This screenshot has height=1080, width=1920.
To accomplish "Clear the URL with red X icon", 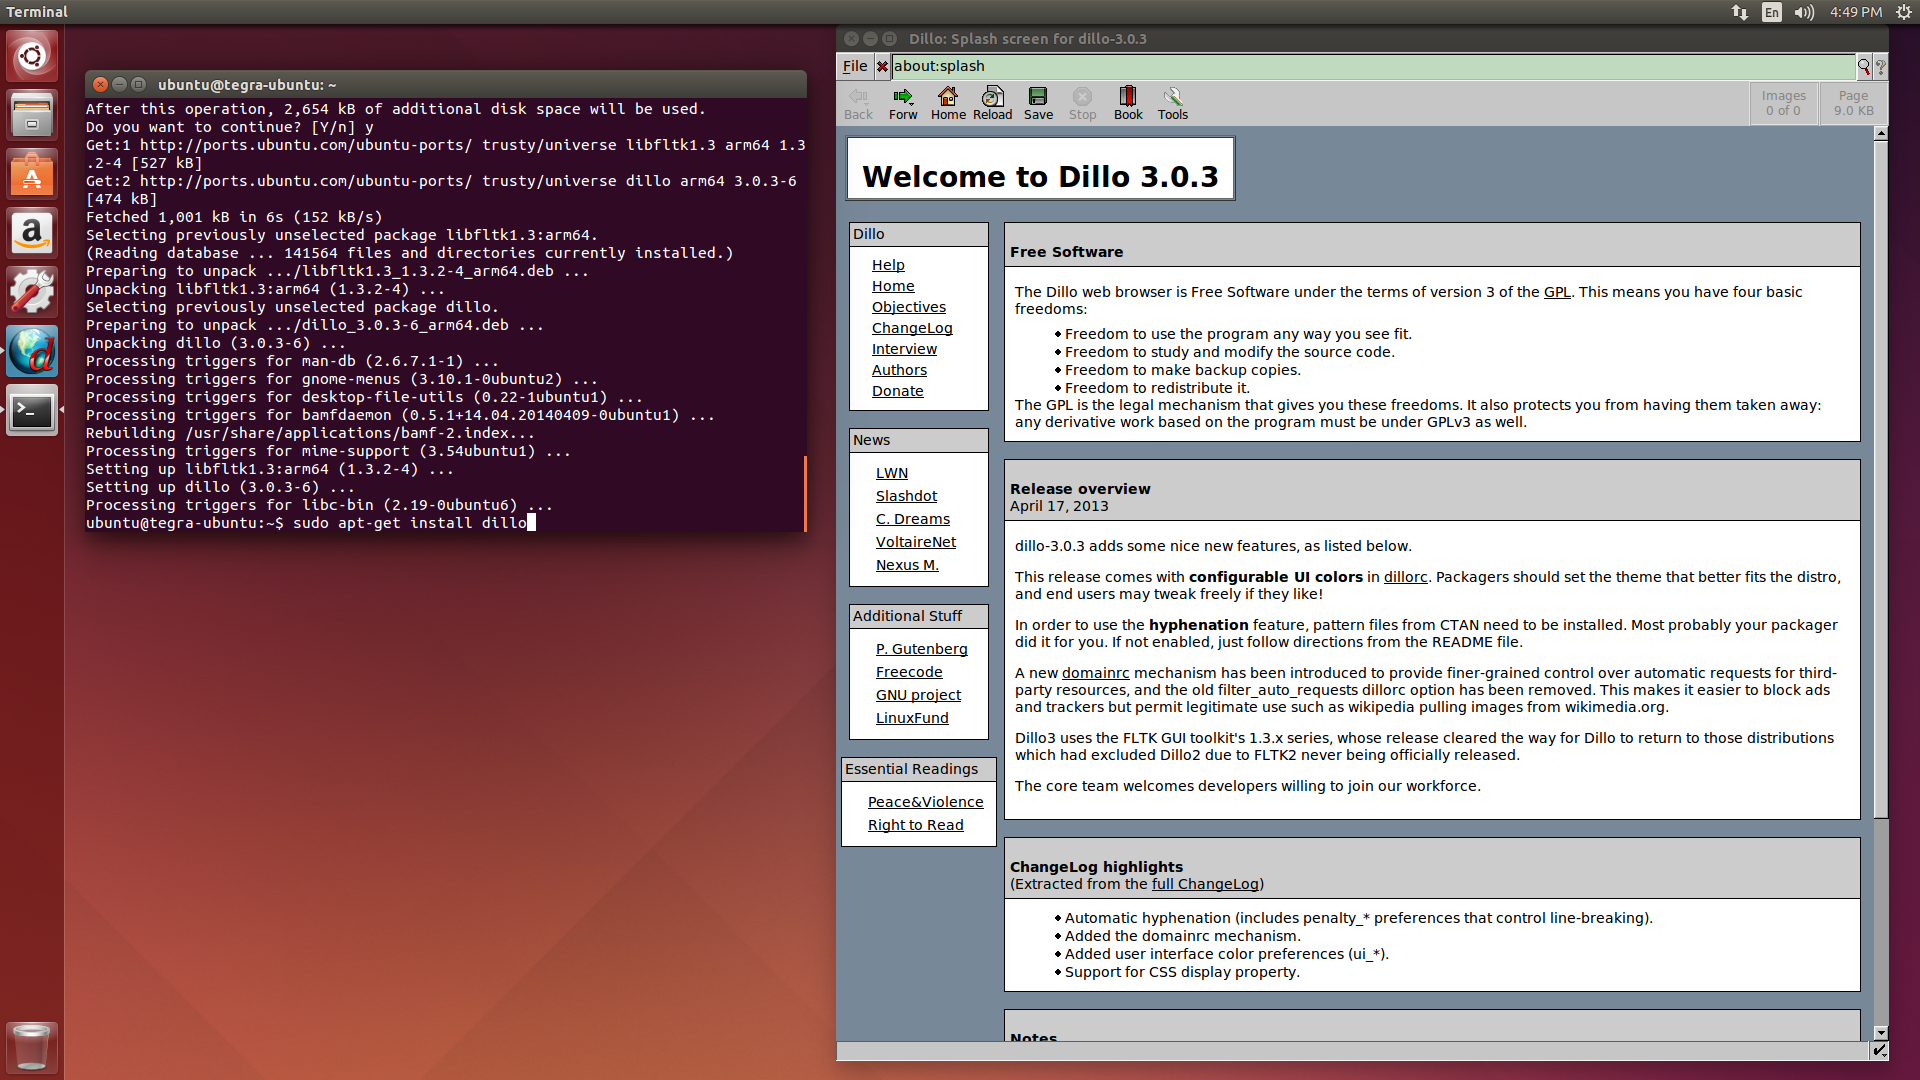I will point(882,67).
